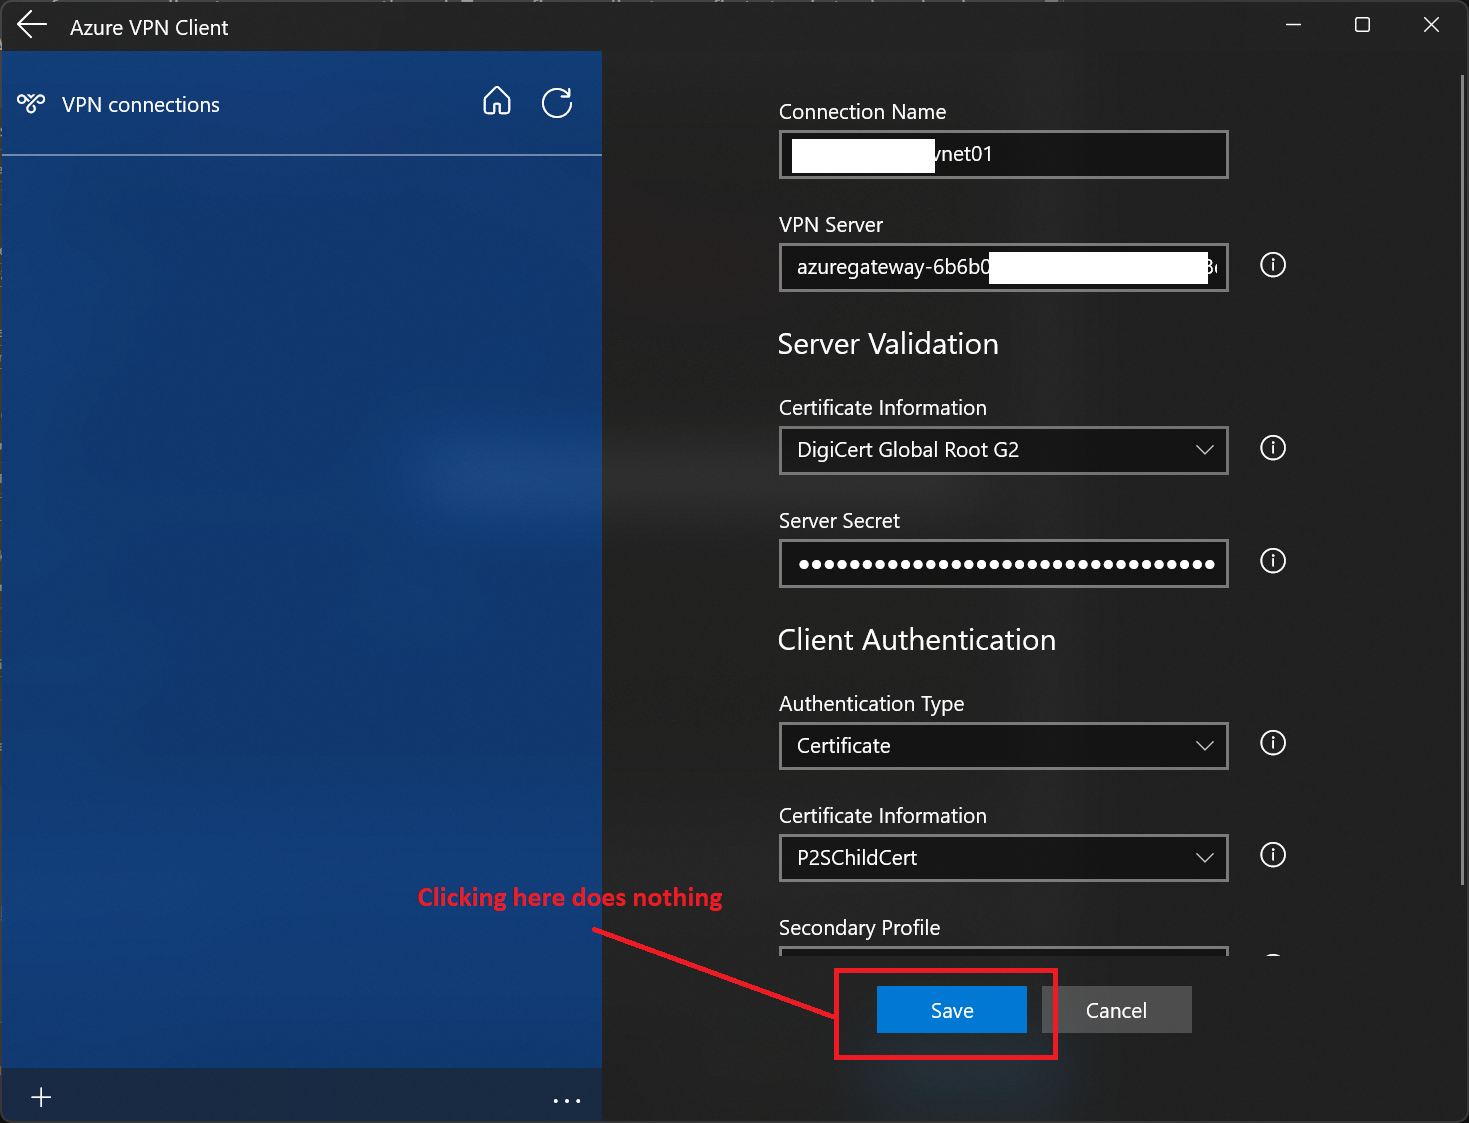
Task: Edit the VPN Server address field
Action: 1003,267
